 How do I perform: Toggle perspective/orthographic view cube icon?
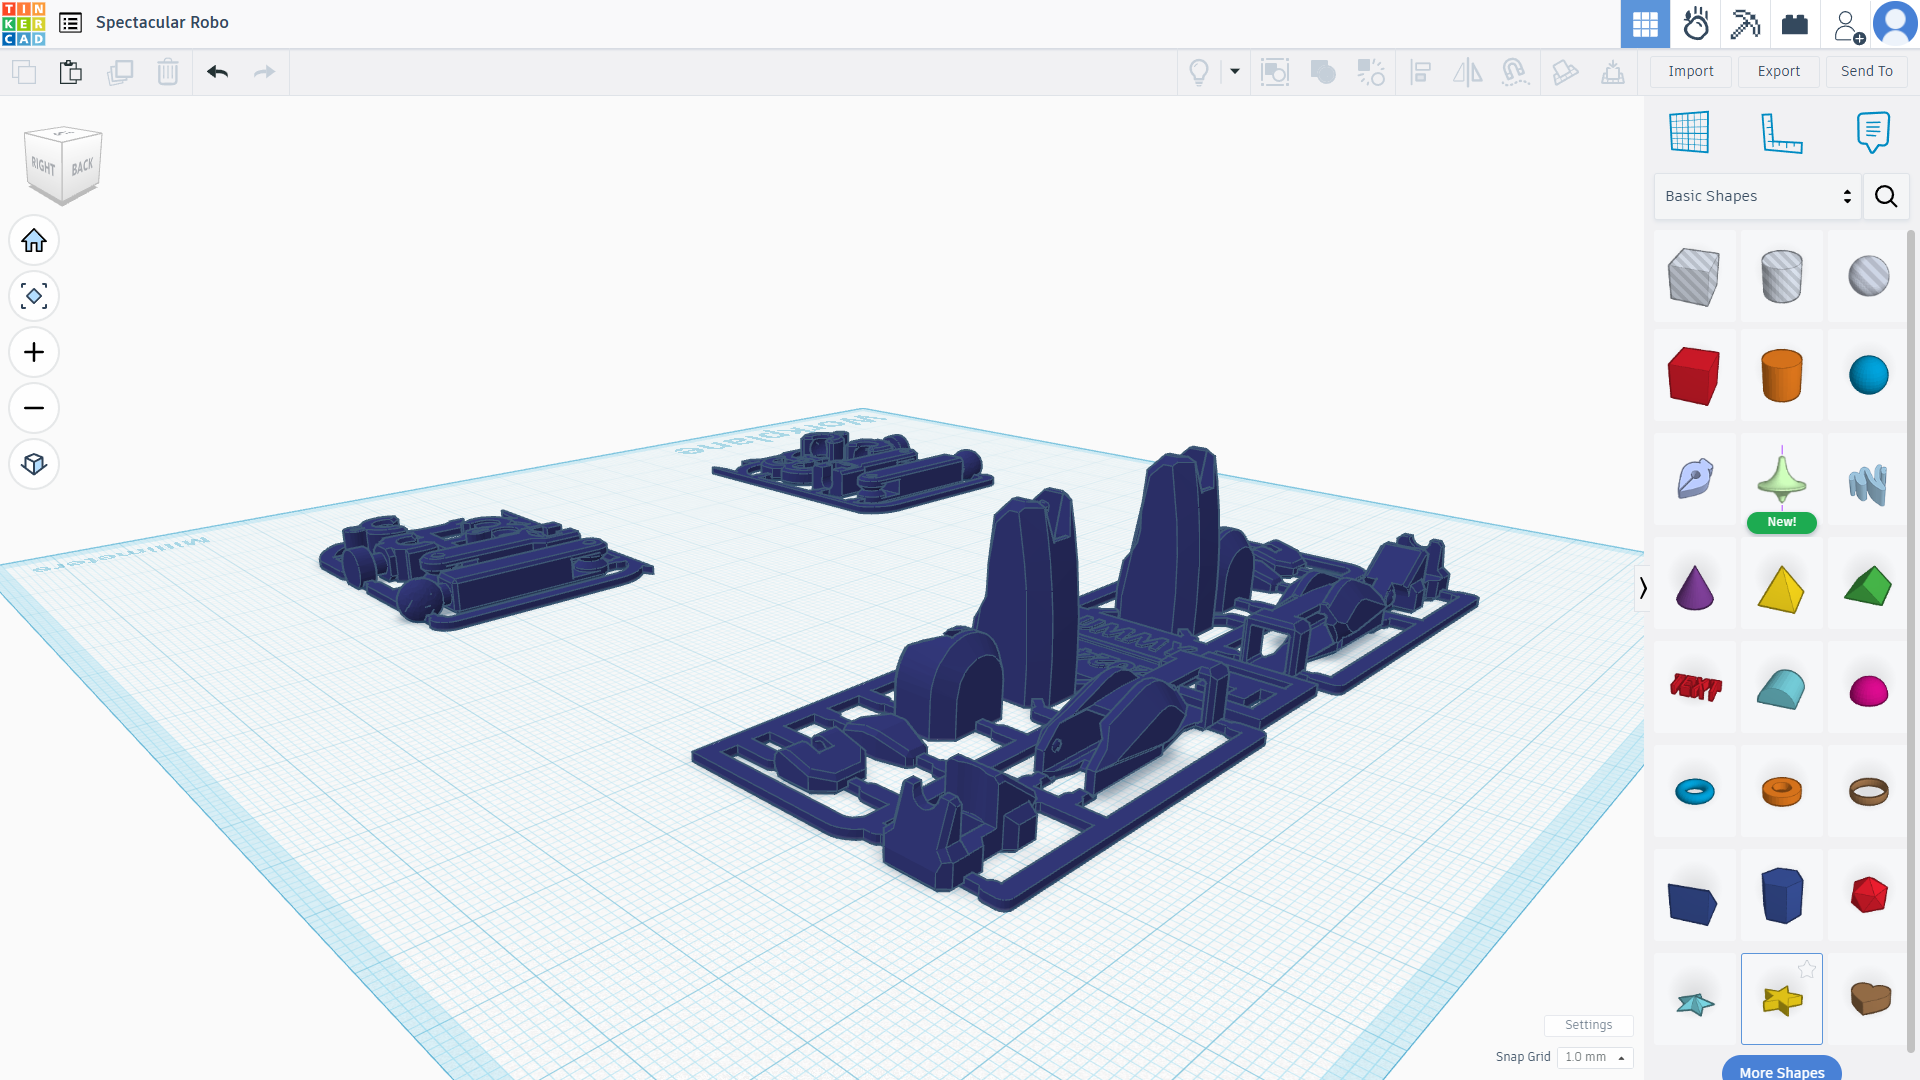coord(34,465)
